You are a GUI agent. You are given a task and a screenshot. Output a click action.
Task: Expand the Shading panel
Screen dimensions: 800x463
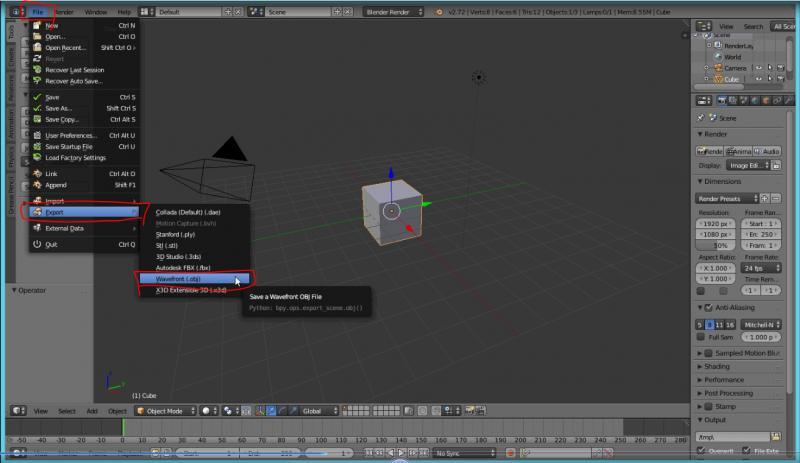coord(717,367)
